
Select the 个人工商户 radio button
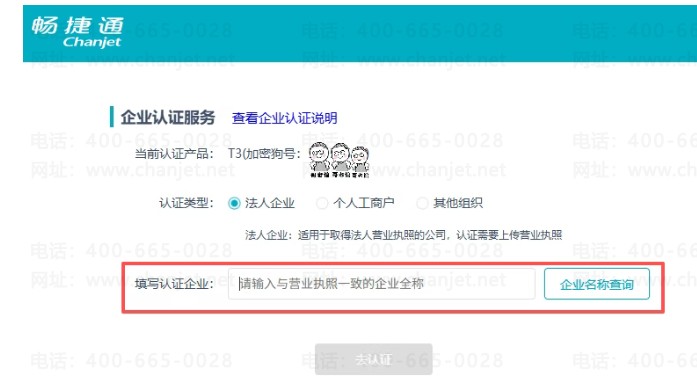pyautogui.click(x=322, y=203)
